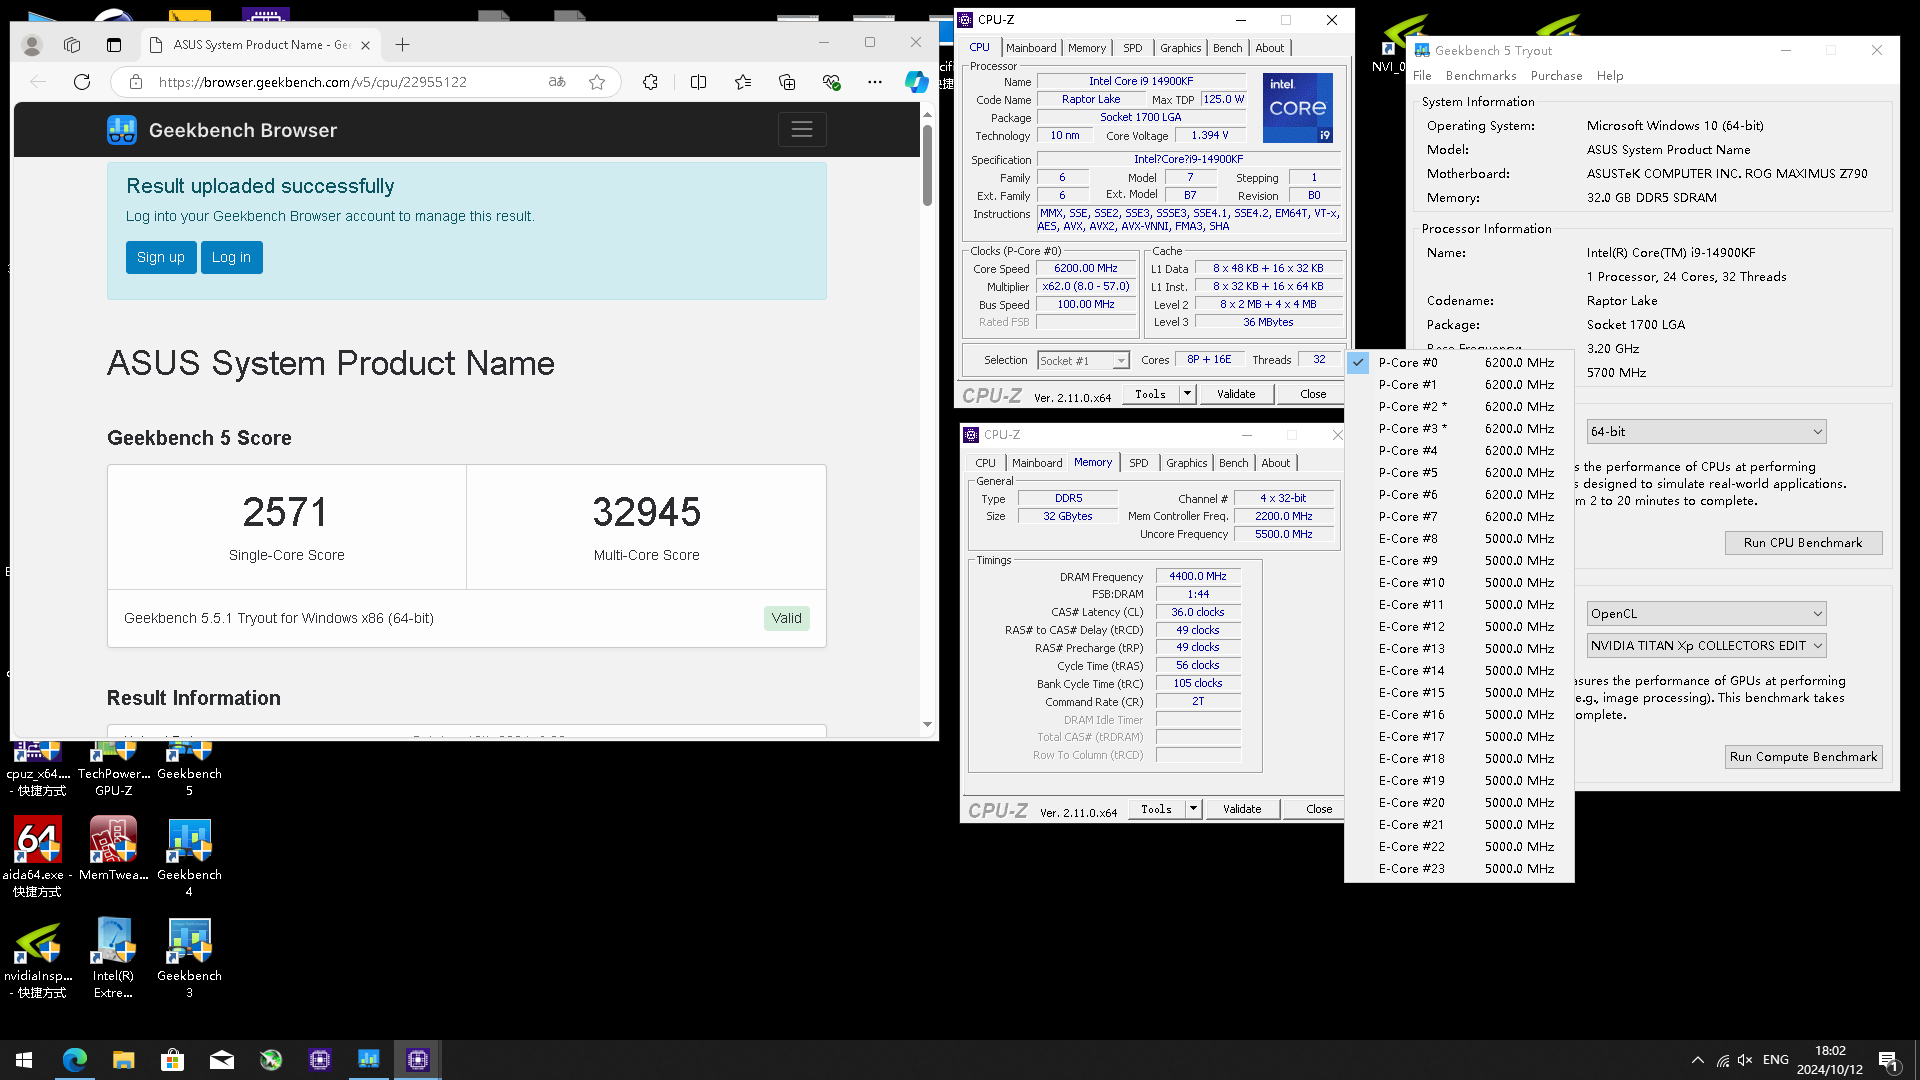Click the Sign up button
This screenshot has width=1920, height=1080.
pos(160,257)
